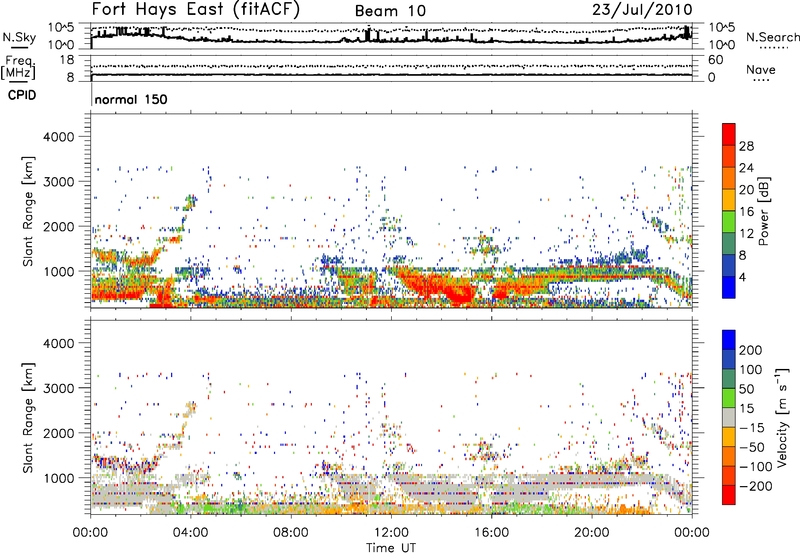This screenshot has width=800, height=554.
Task: Click the velocity panel "Slant Range [km]" label
Action: pyautogui.click(x=28, y=418)
